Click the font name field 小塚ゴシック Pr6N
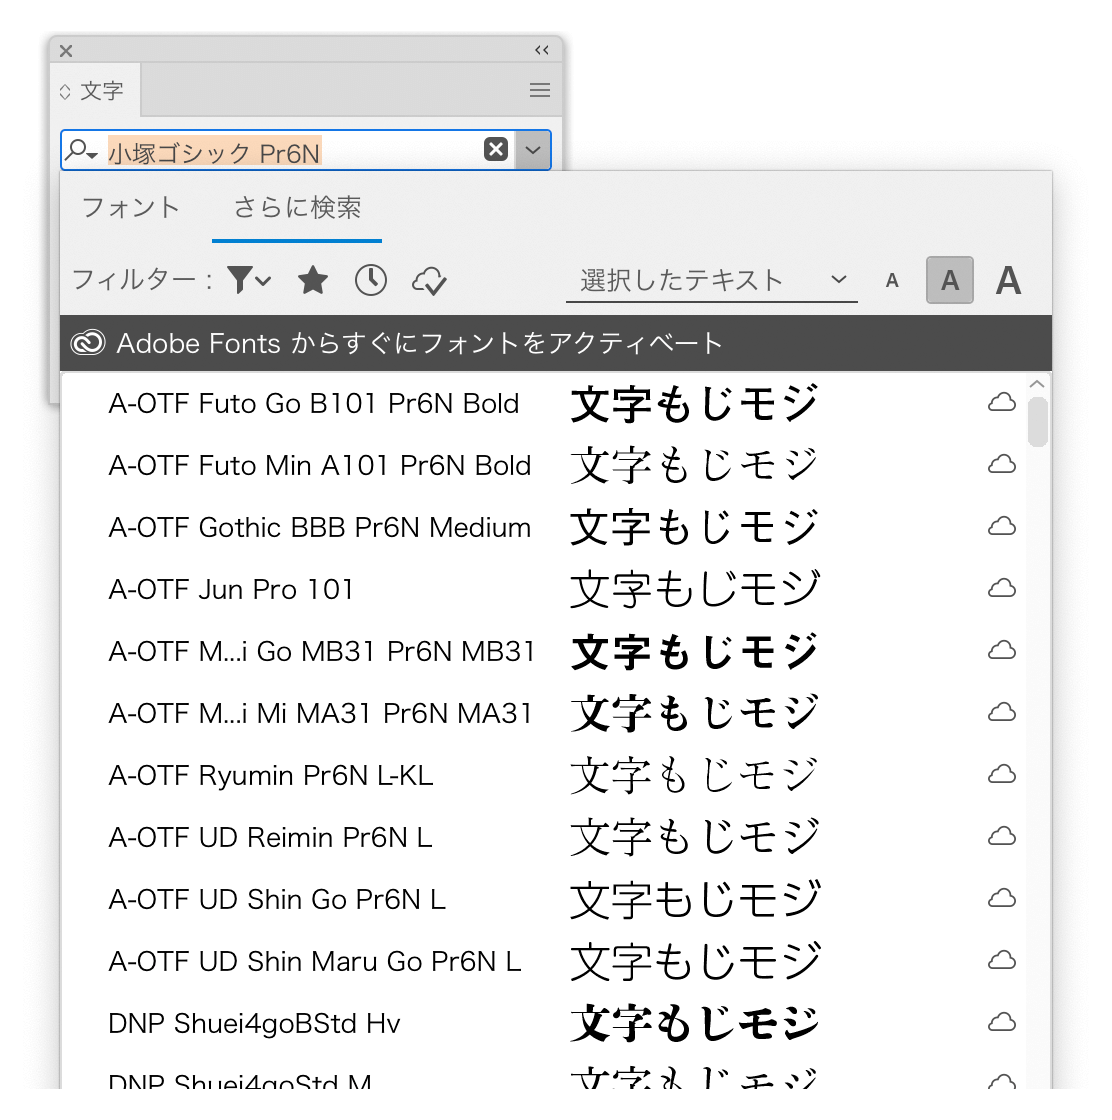The image size is (1112, 1120). (214, 151)
